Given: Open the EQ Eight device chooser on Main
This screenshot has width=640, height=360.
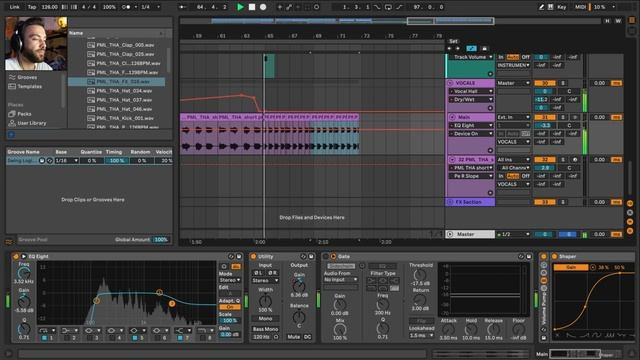Looking at the screenshot, I should (x=471, y=126).
